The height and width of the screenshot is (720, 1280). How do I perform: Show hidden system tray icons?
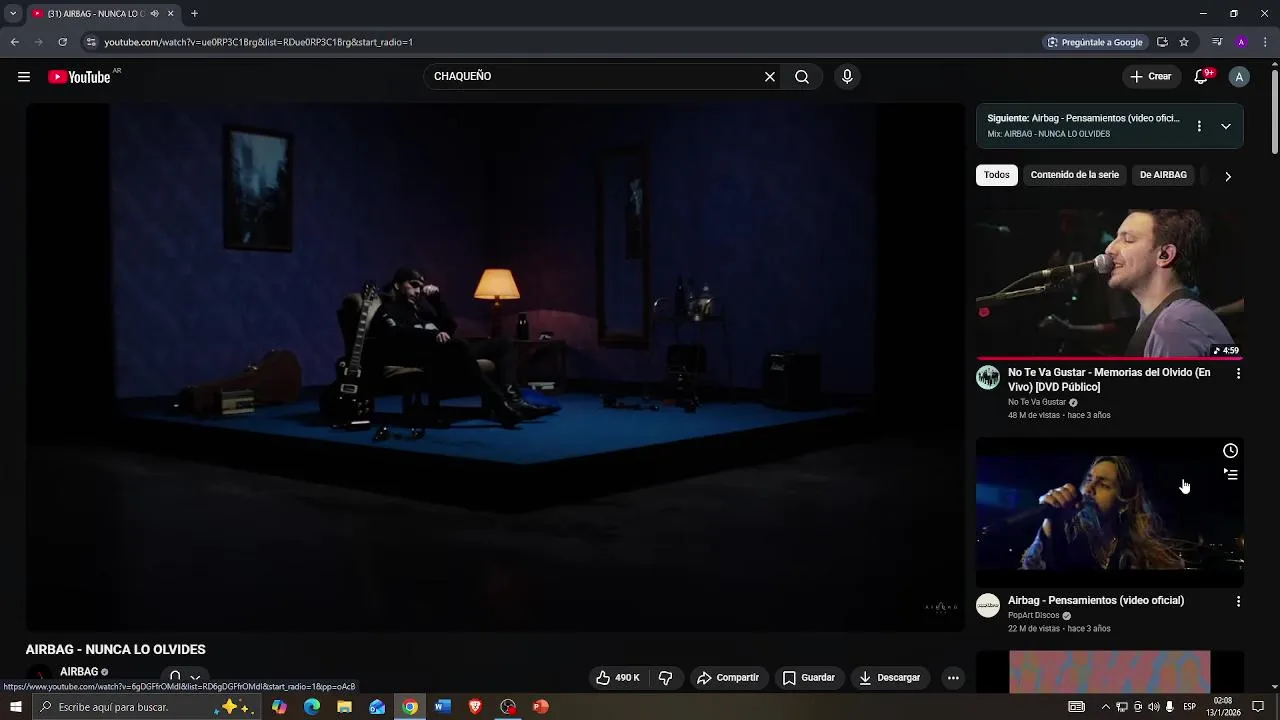click(x=1106, y=707)
